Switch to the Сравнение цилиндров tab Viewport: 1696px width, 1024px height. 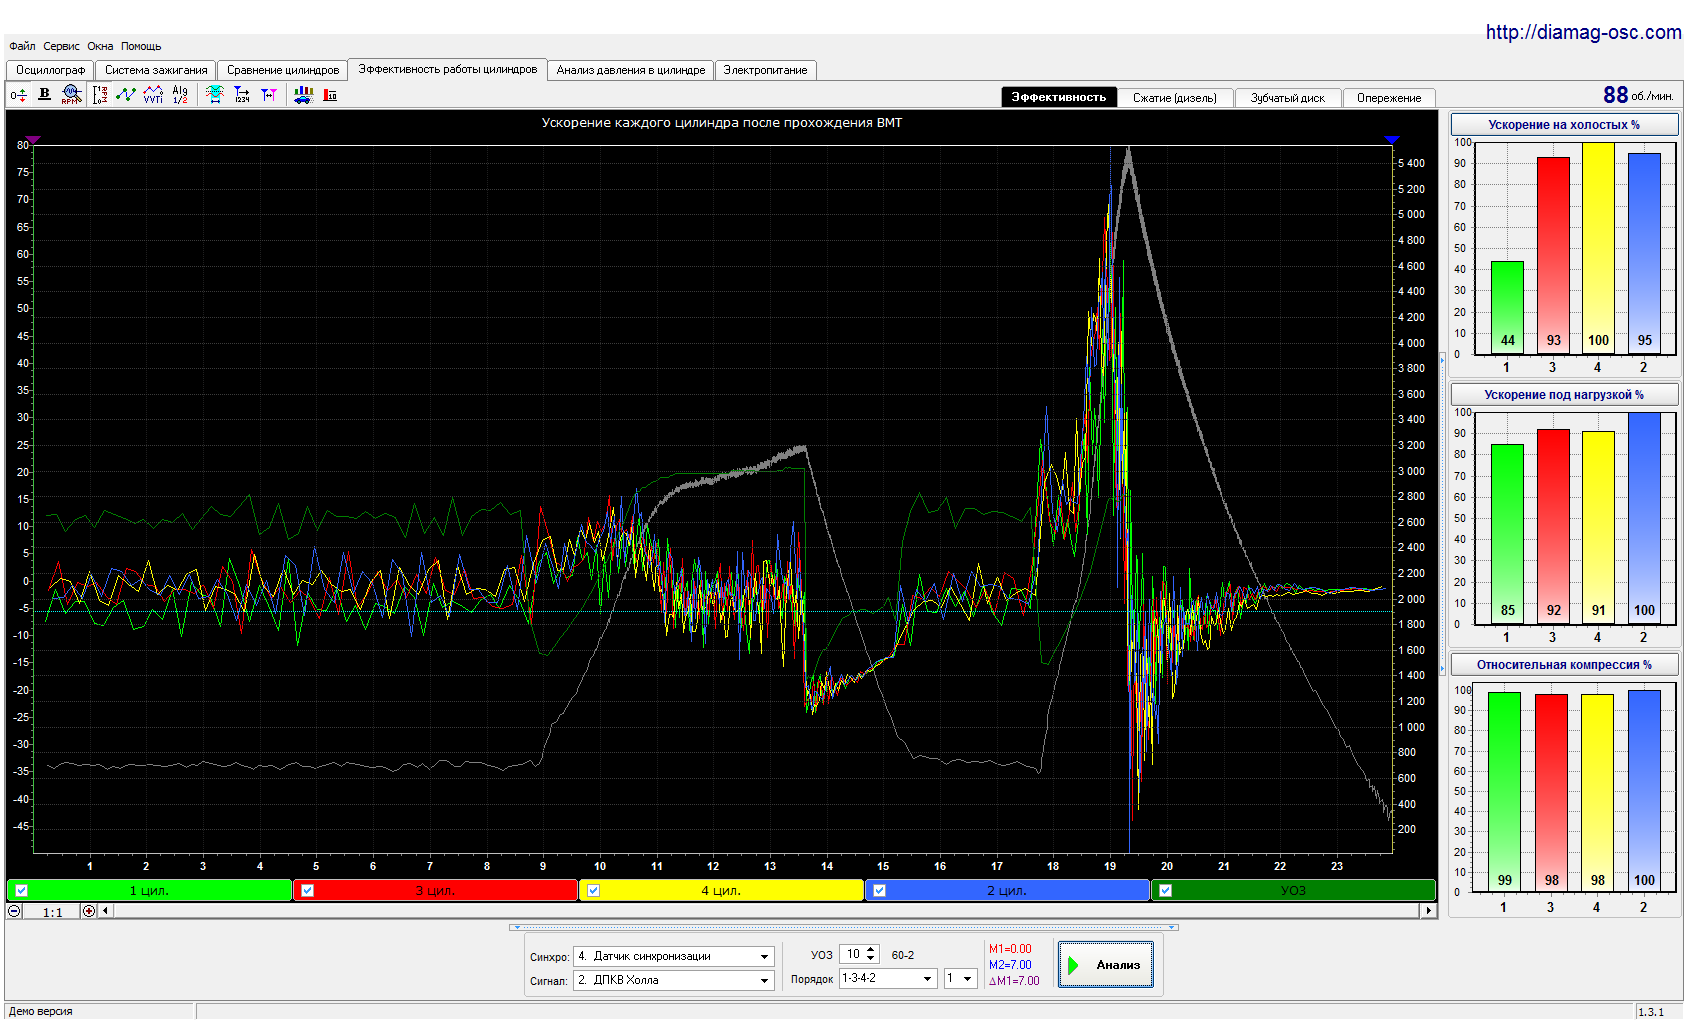coord(282,70)
